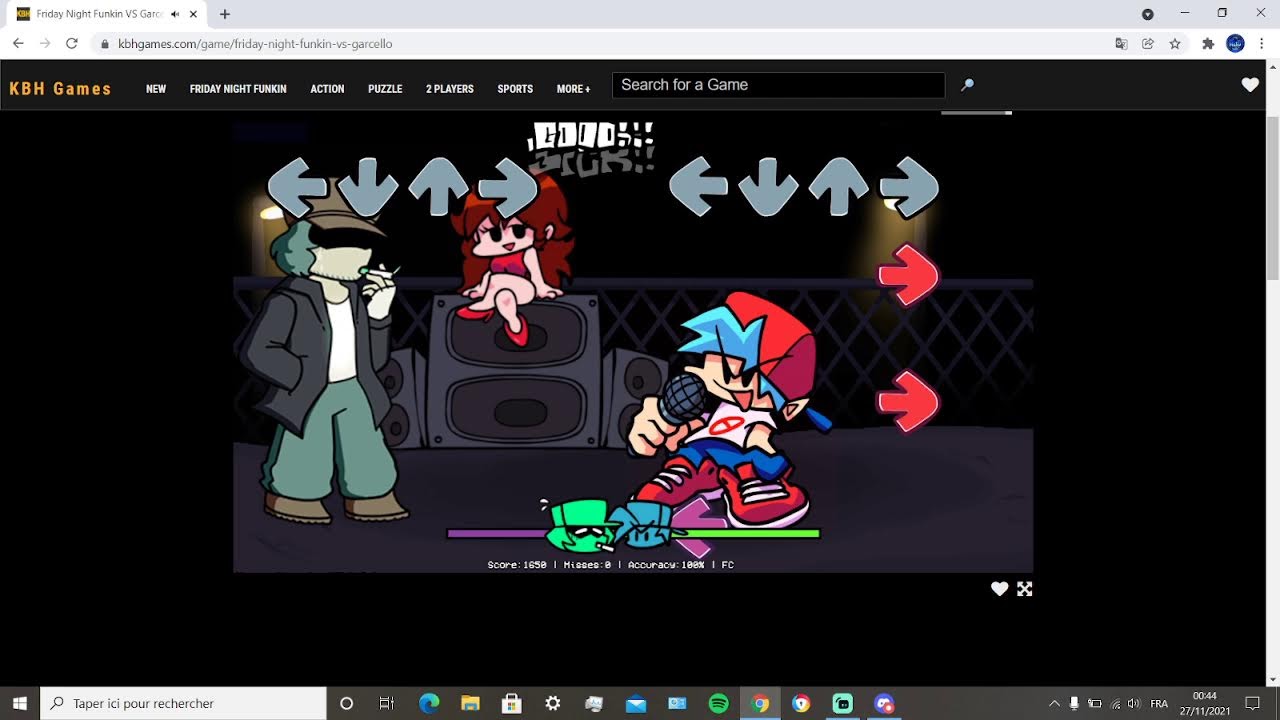
Task: Open Task View on the taskbar
Action: pos(387,703)
